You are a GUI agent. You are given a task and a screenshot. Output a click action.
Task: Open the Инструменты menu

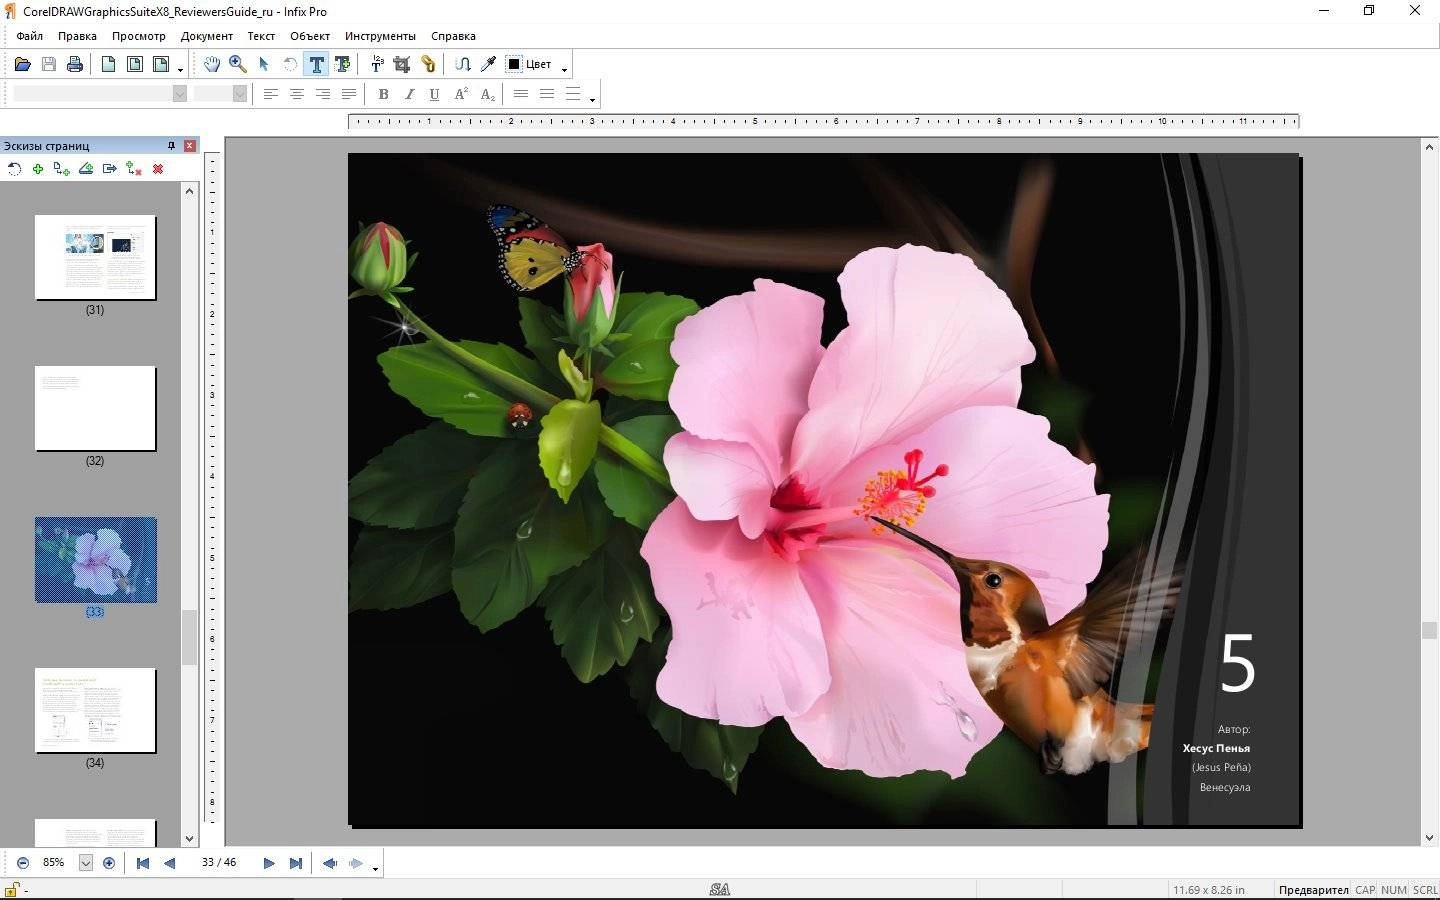[380, 36]
